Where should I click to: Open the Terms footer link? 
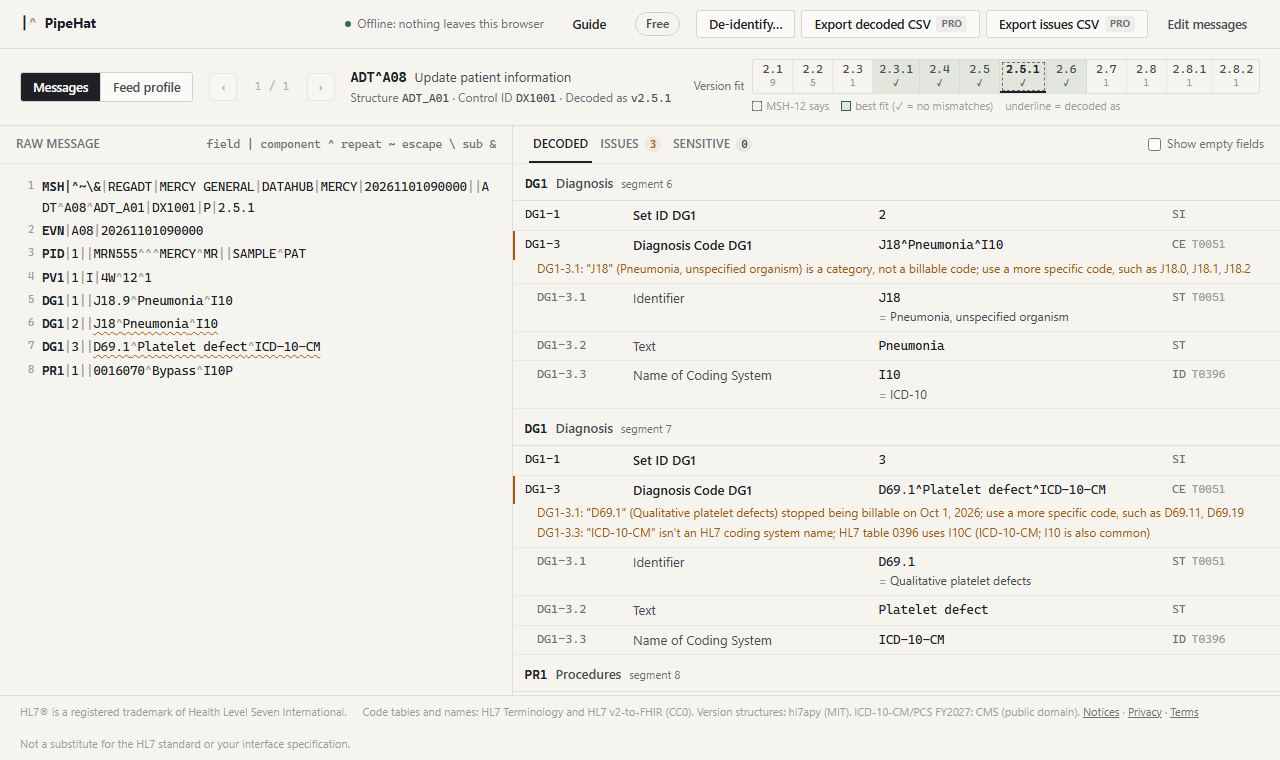point(1184,712)
